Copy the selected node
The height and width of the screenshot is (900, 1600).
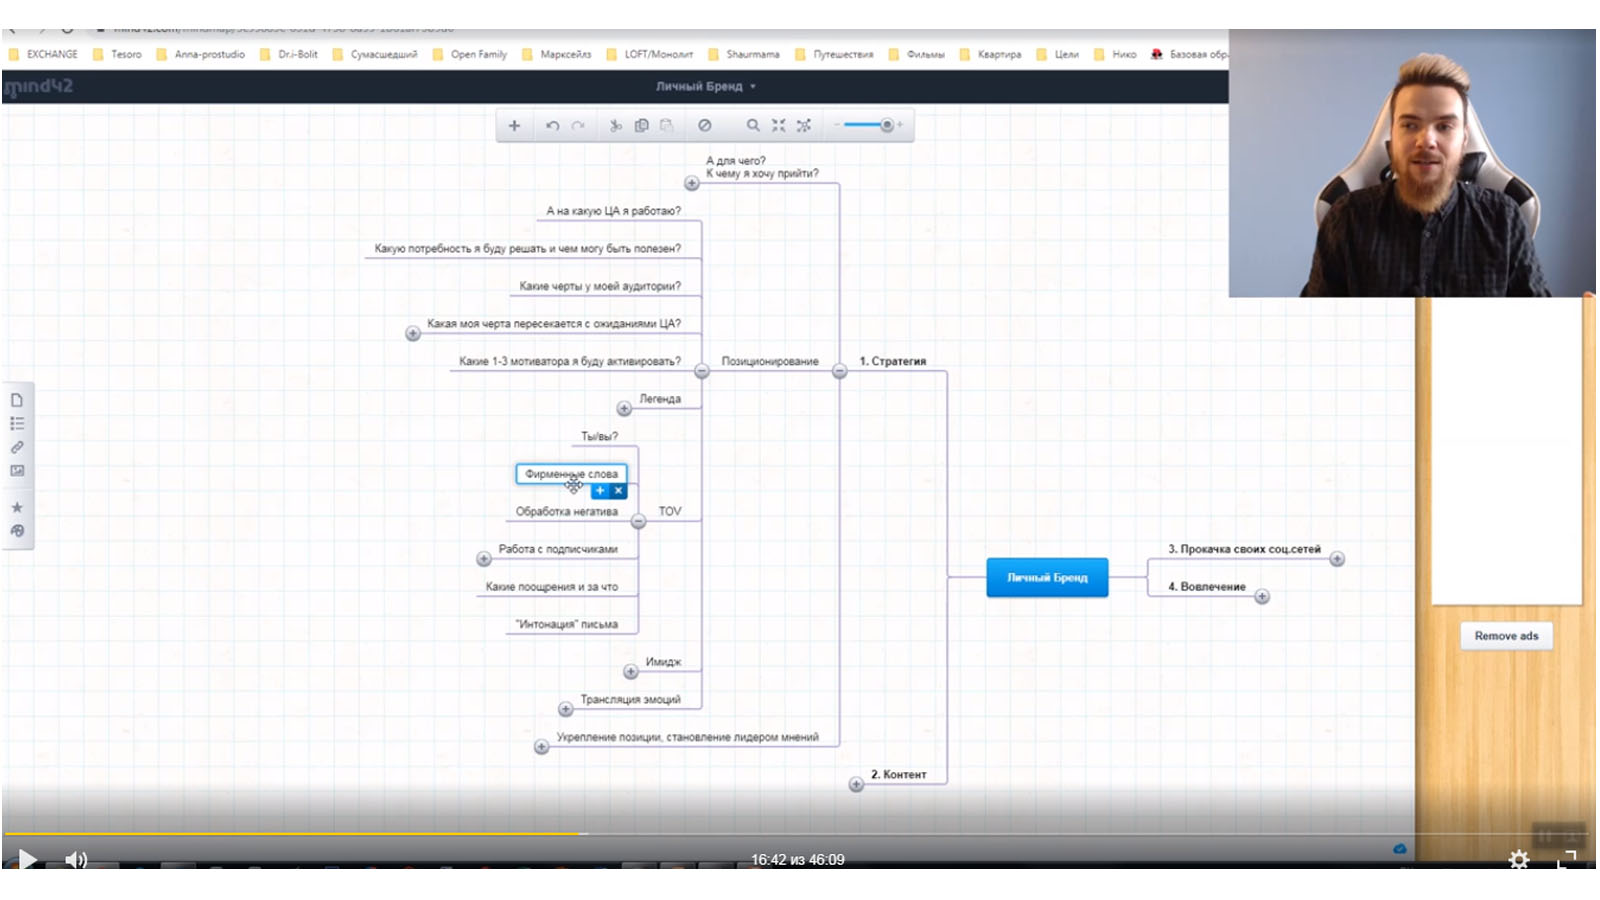click(x=641, y=126)
